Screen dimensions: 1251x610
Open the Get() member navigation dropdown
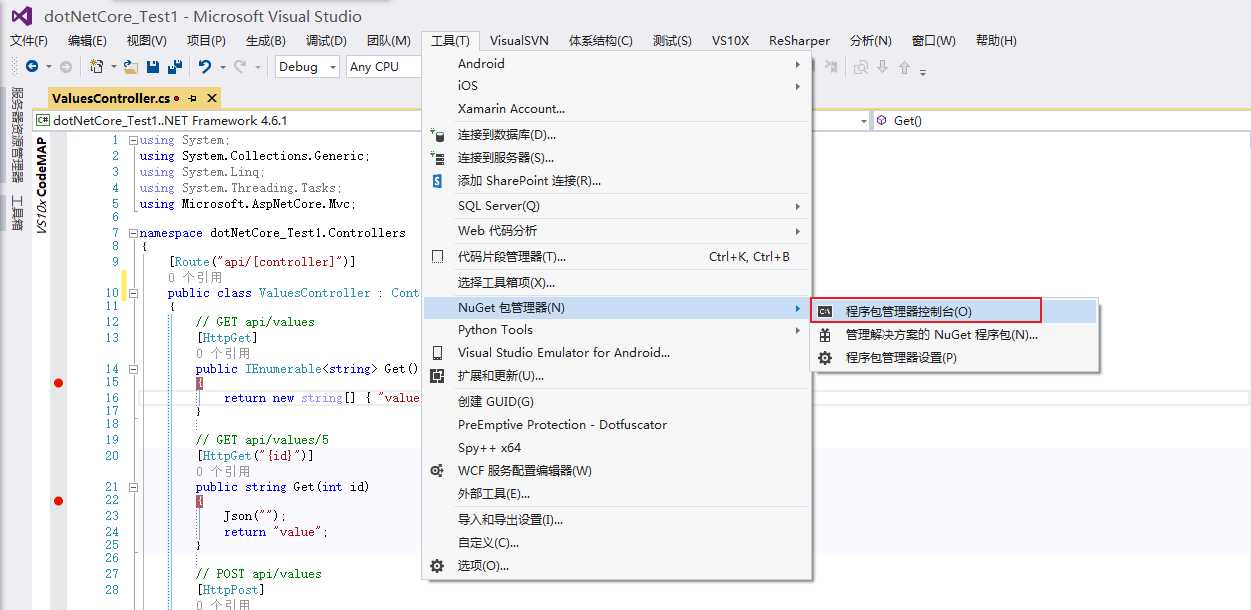click(x=1062, y=120)
